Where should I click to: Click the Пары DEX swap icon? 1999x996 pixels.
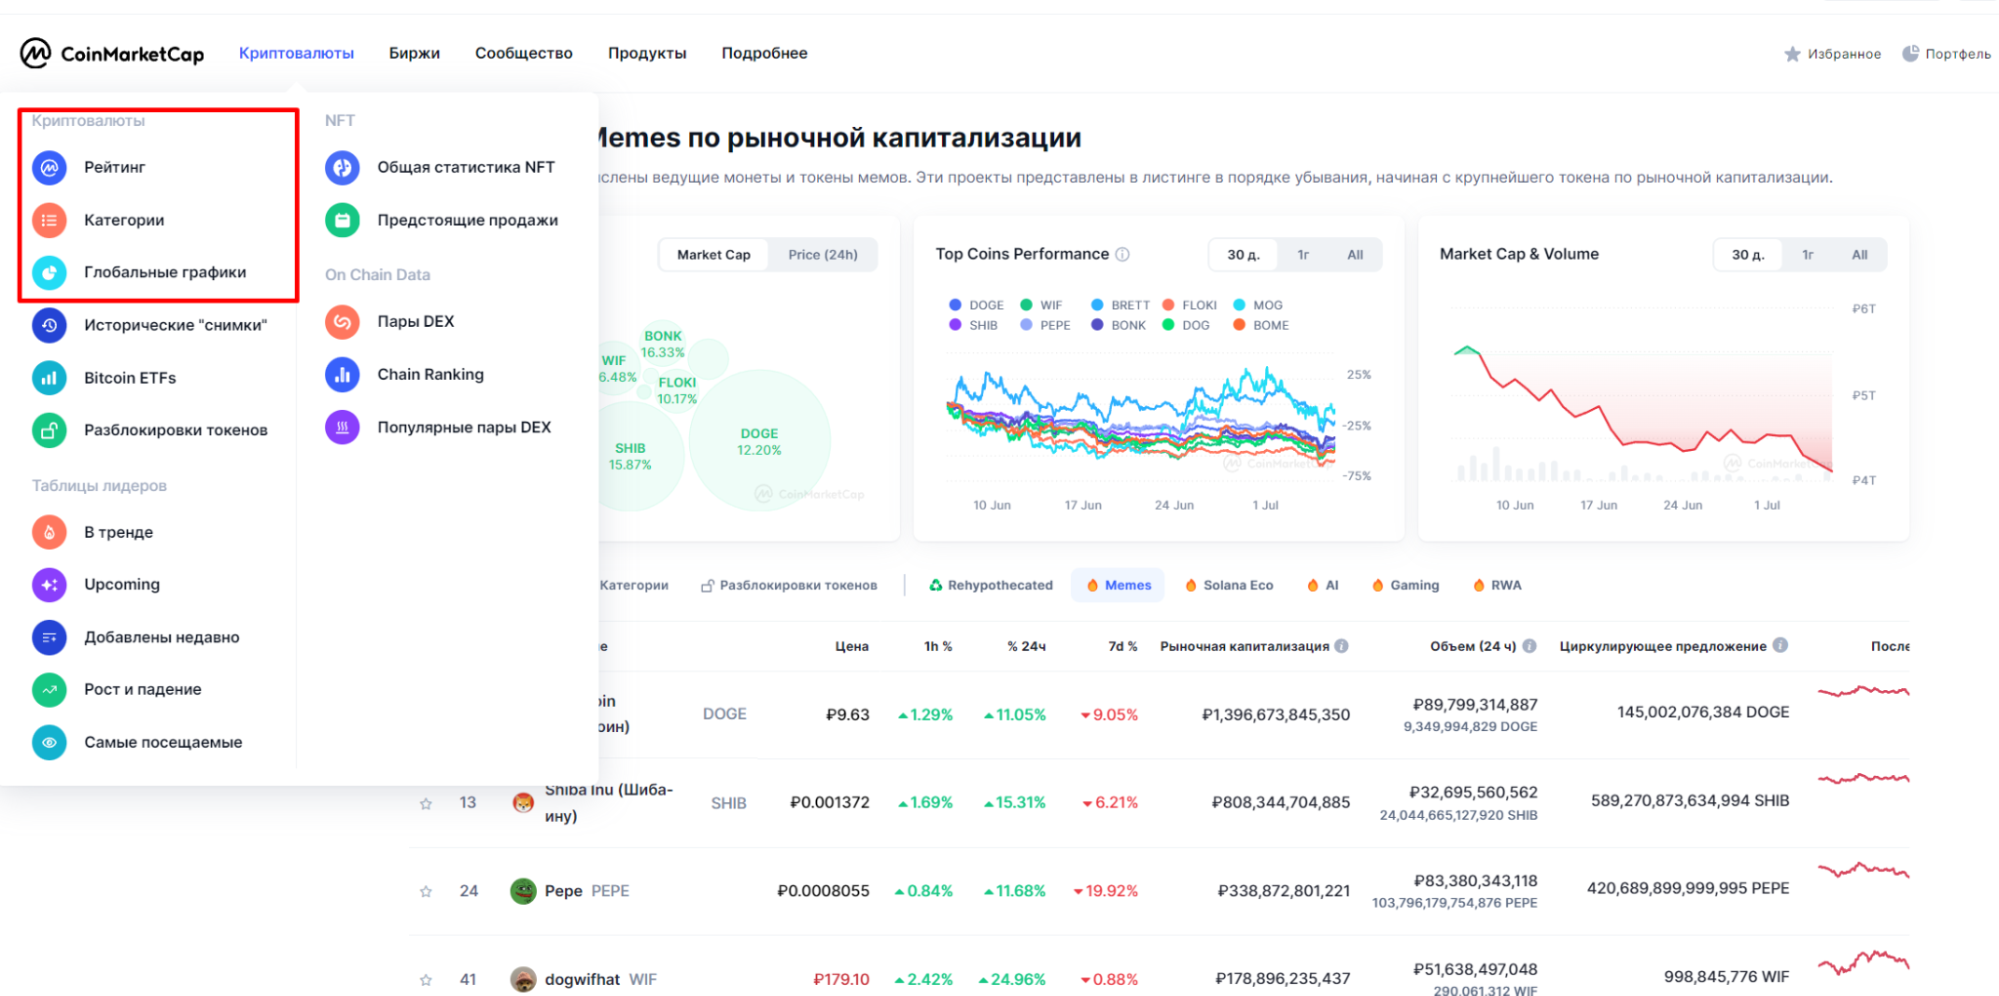[342, 321]
